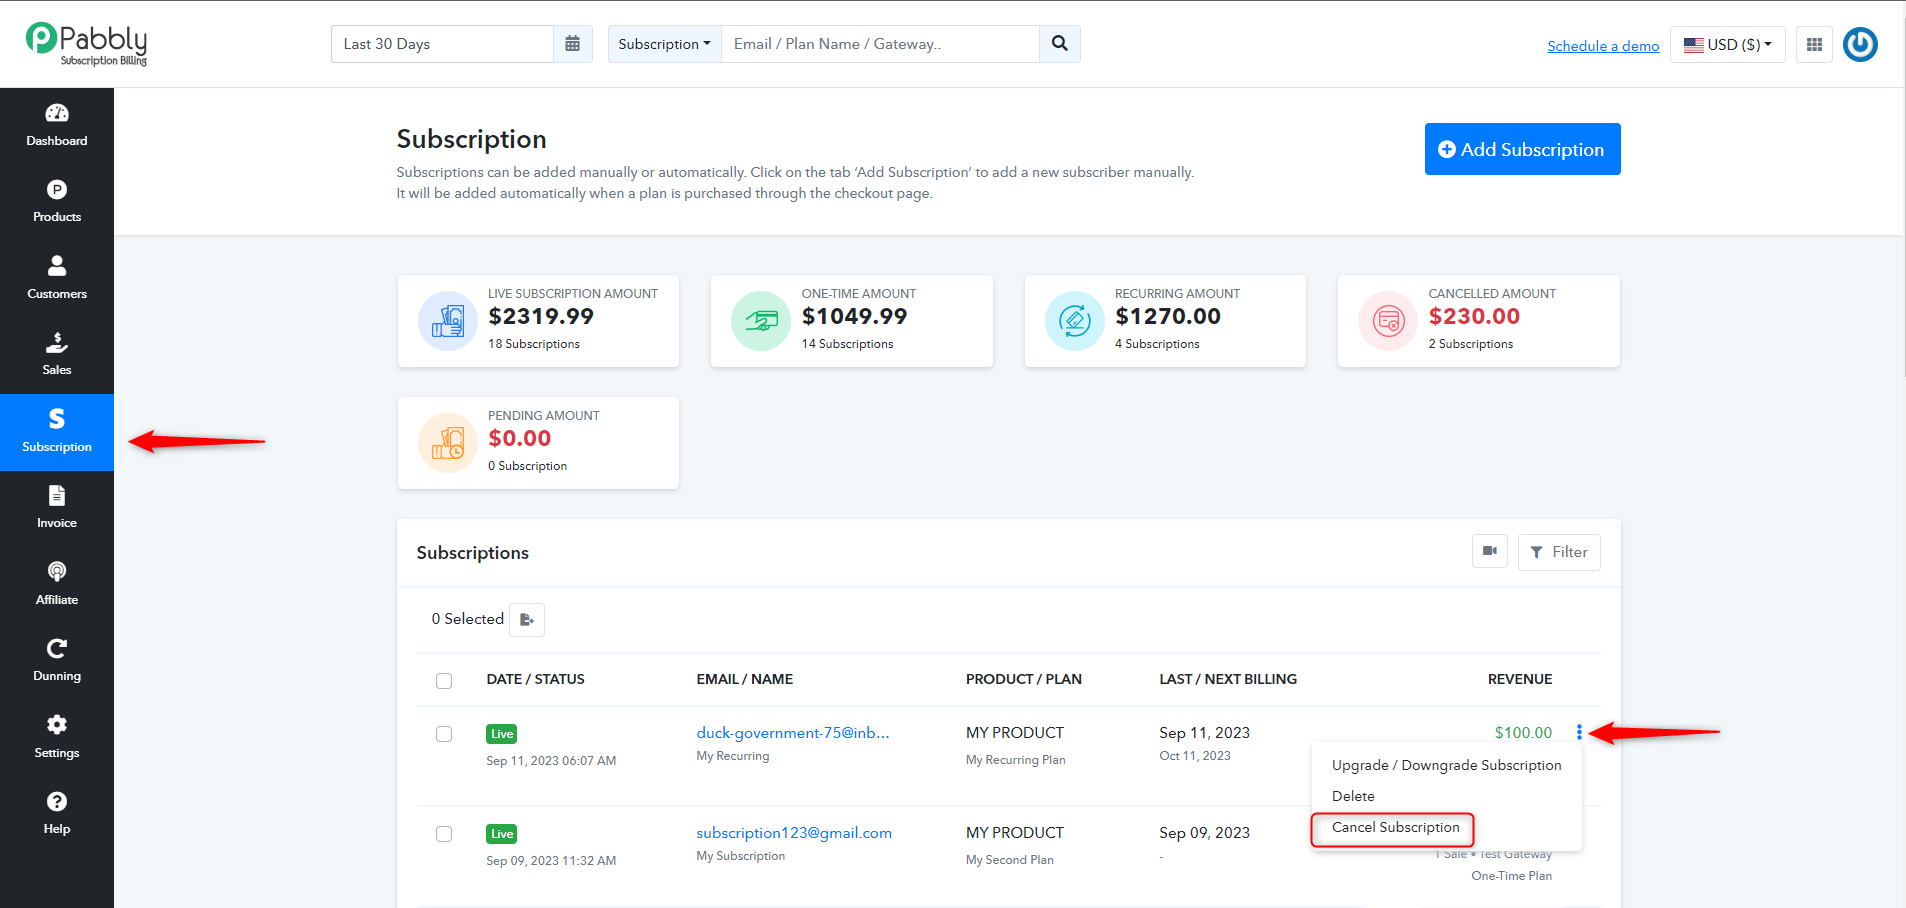Follow the Schedule a demo link
The width and height of the screenshot is (1906, 908).
pos(1603,46)
